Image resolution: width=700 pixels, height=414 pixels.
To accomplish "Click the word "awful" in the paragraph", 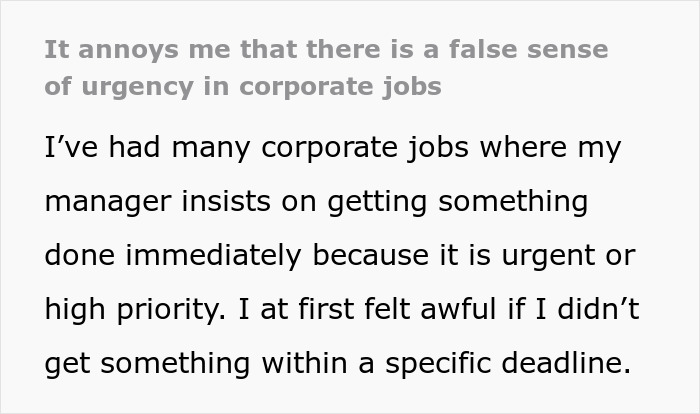I will (458, 309).
